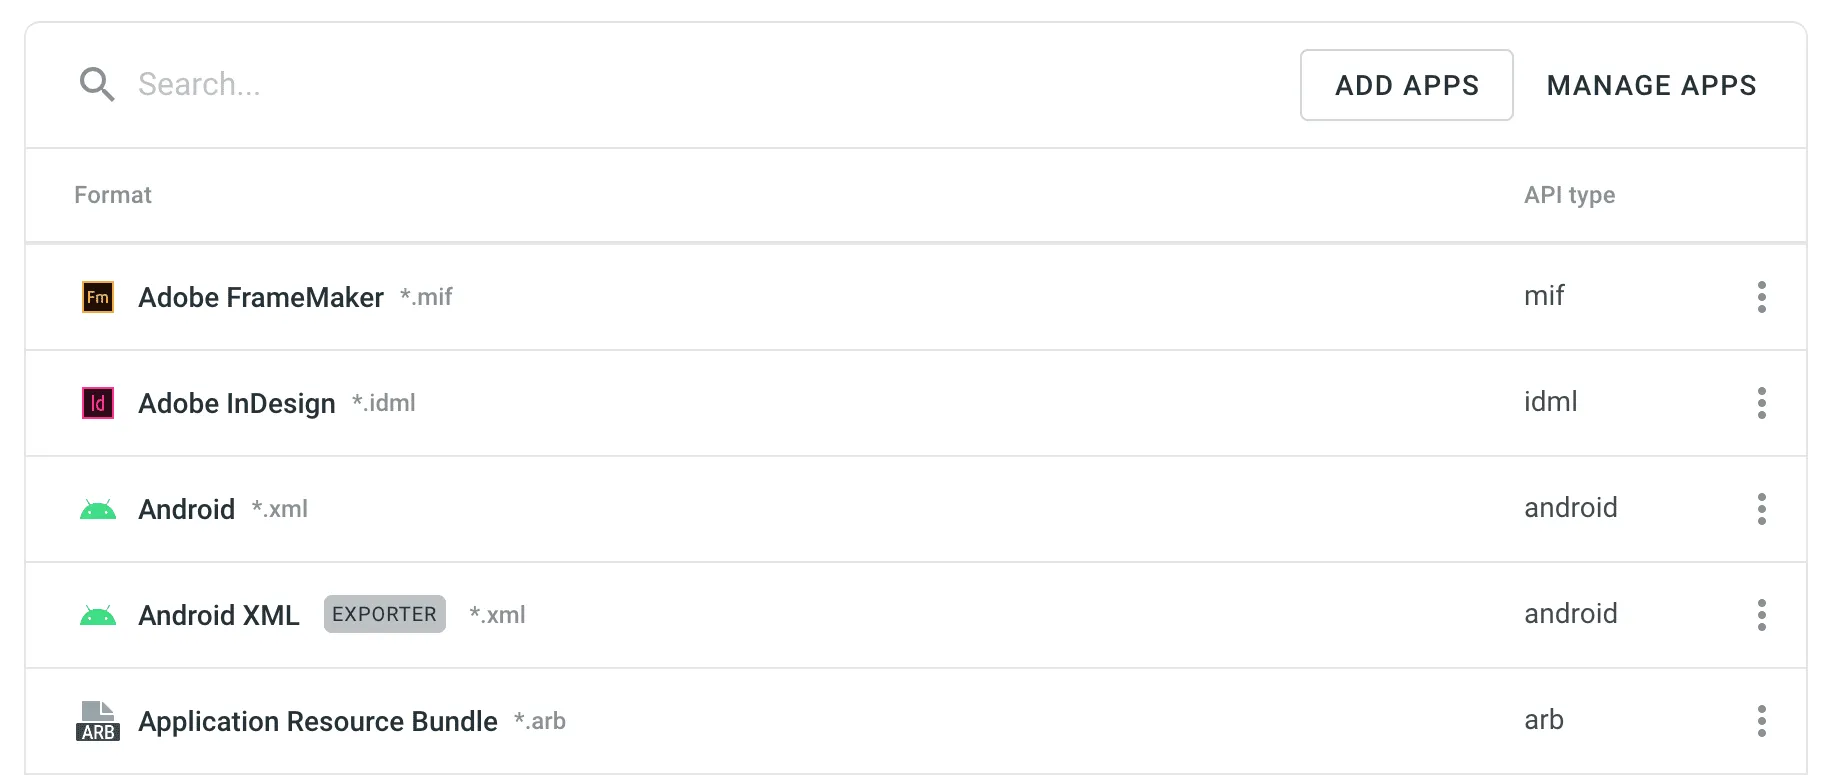Click the Adobe InDesign Id icon
The height and width of the screenshot is (775, 1826).
(x=98, y=403)
